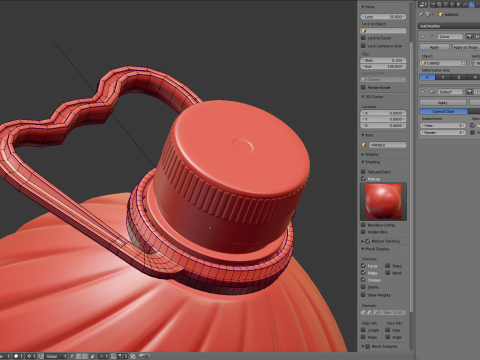
Task: Click the red matcap preview thumbnail
Action: [383, 201]
